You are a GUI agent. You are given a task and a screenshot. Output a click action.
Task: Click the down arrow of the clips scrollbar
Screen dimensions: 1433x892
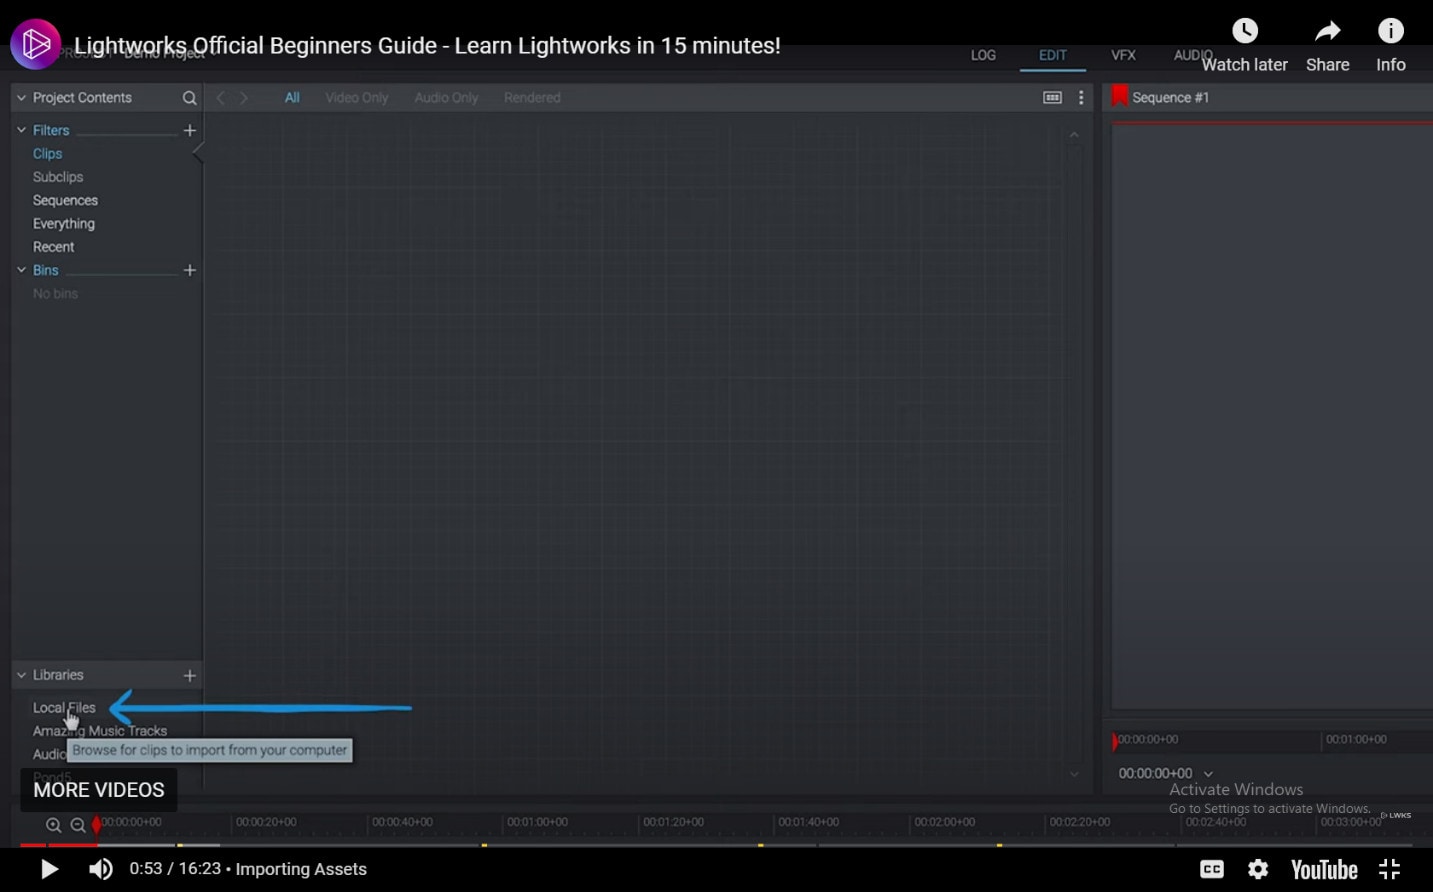(1074, 774)
